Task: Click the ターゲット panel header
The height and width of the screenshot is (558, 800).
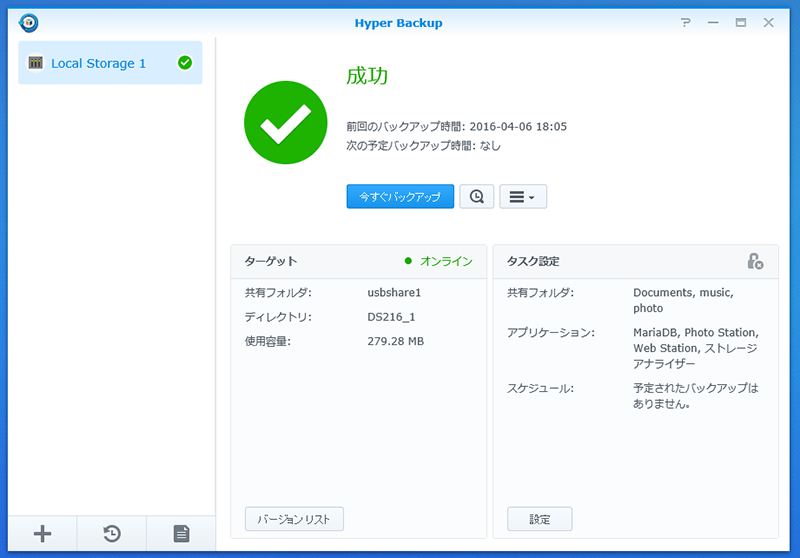Action: click(359, 262)
